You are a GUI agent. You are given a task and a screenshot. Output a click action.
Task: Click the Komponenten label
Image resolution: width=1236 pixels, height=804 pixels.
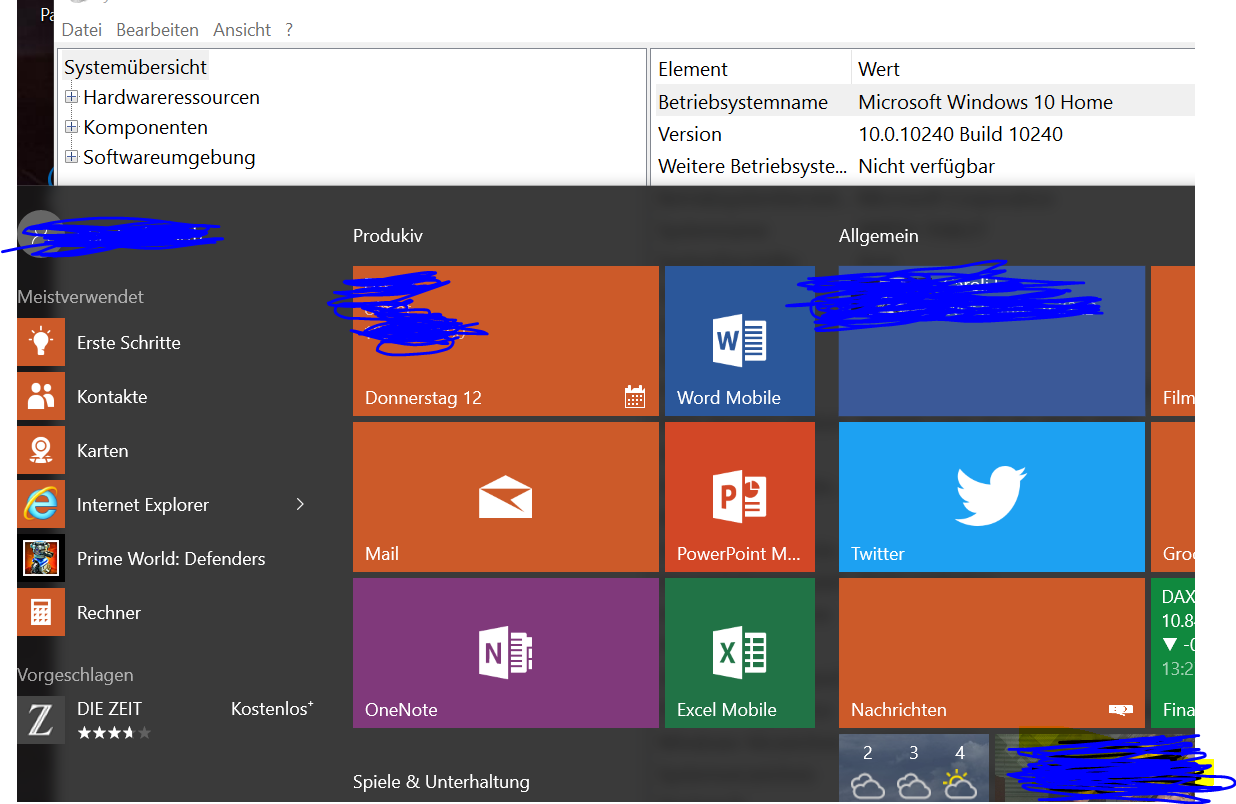point(145,128)
